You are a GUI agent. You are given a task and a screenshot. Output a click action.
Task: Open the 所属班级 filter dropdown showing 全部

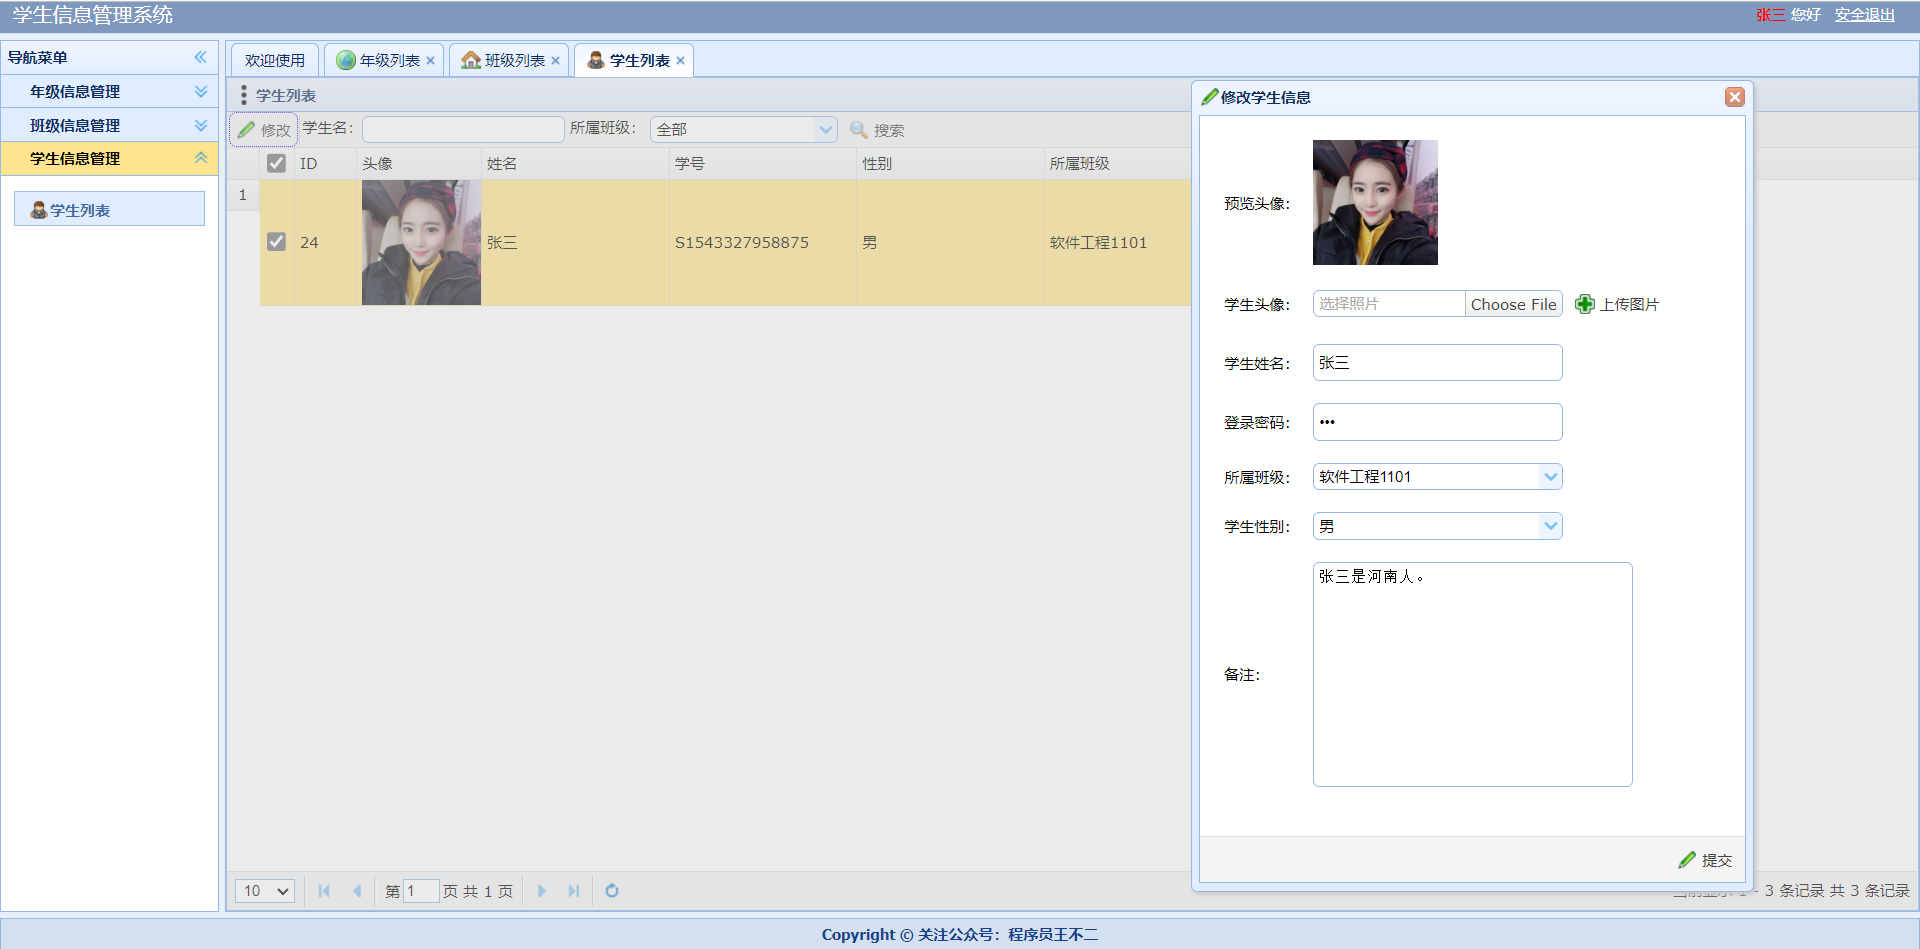tap(825, 129)
